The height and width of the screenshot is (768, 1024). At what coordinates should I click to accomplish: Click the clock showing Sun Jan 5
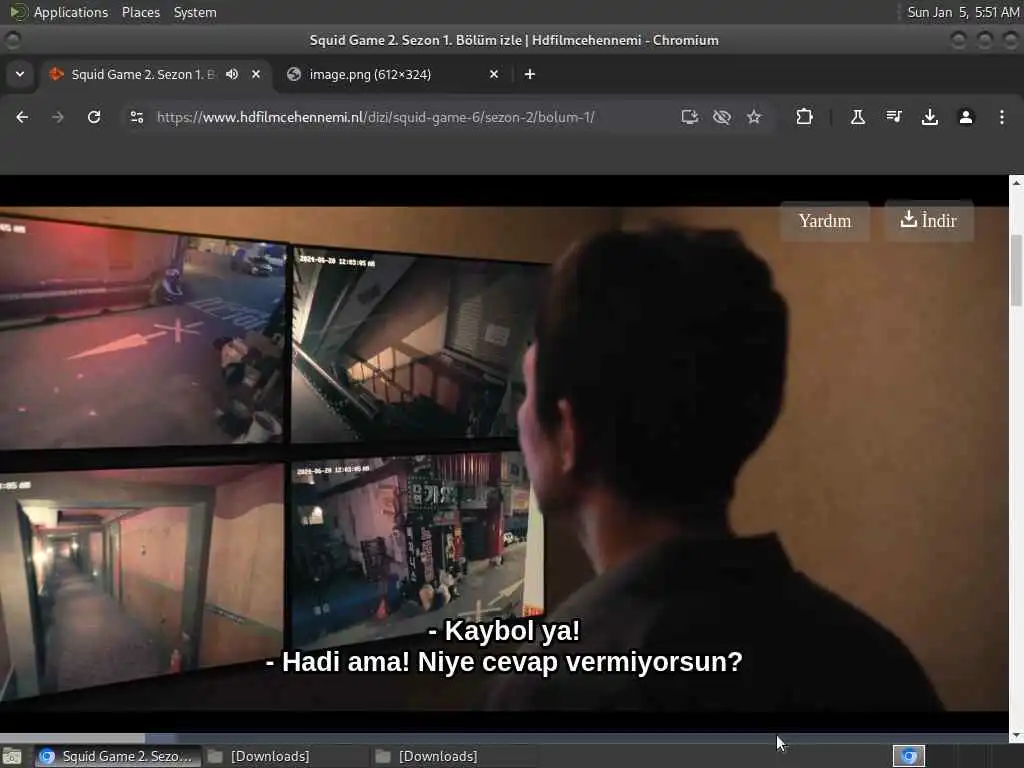963,12
